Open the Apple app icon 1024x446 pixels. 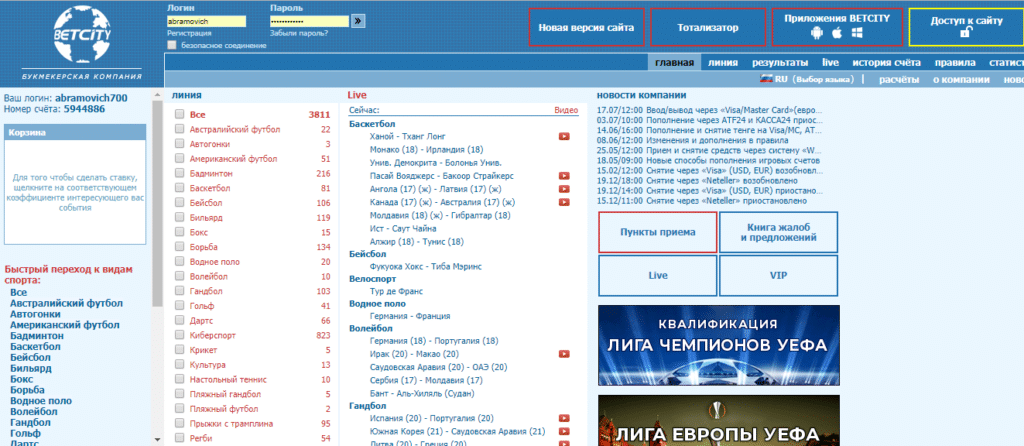point(837,33)
